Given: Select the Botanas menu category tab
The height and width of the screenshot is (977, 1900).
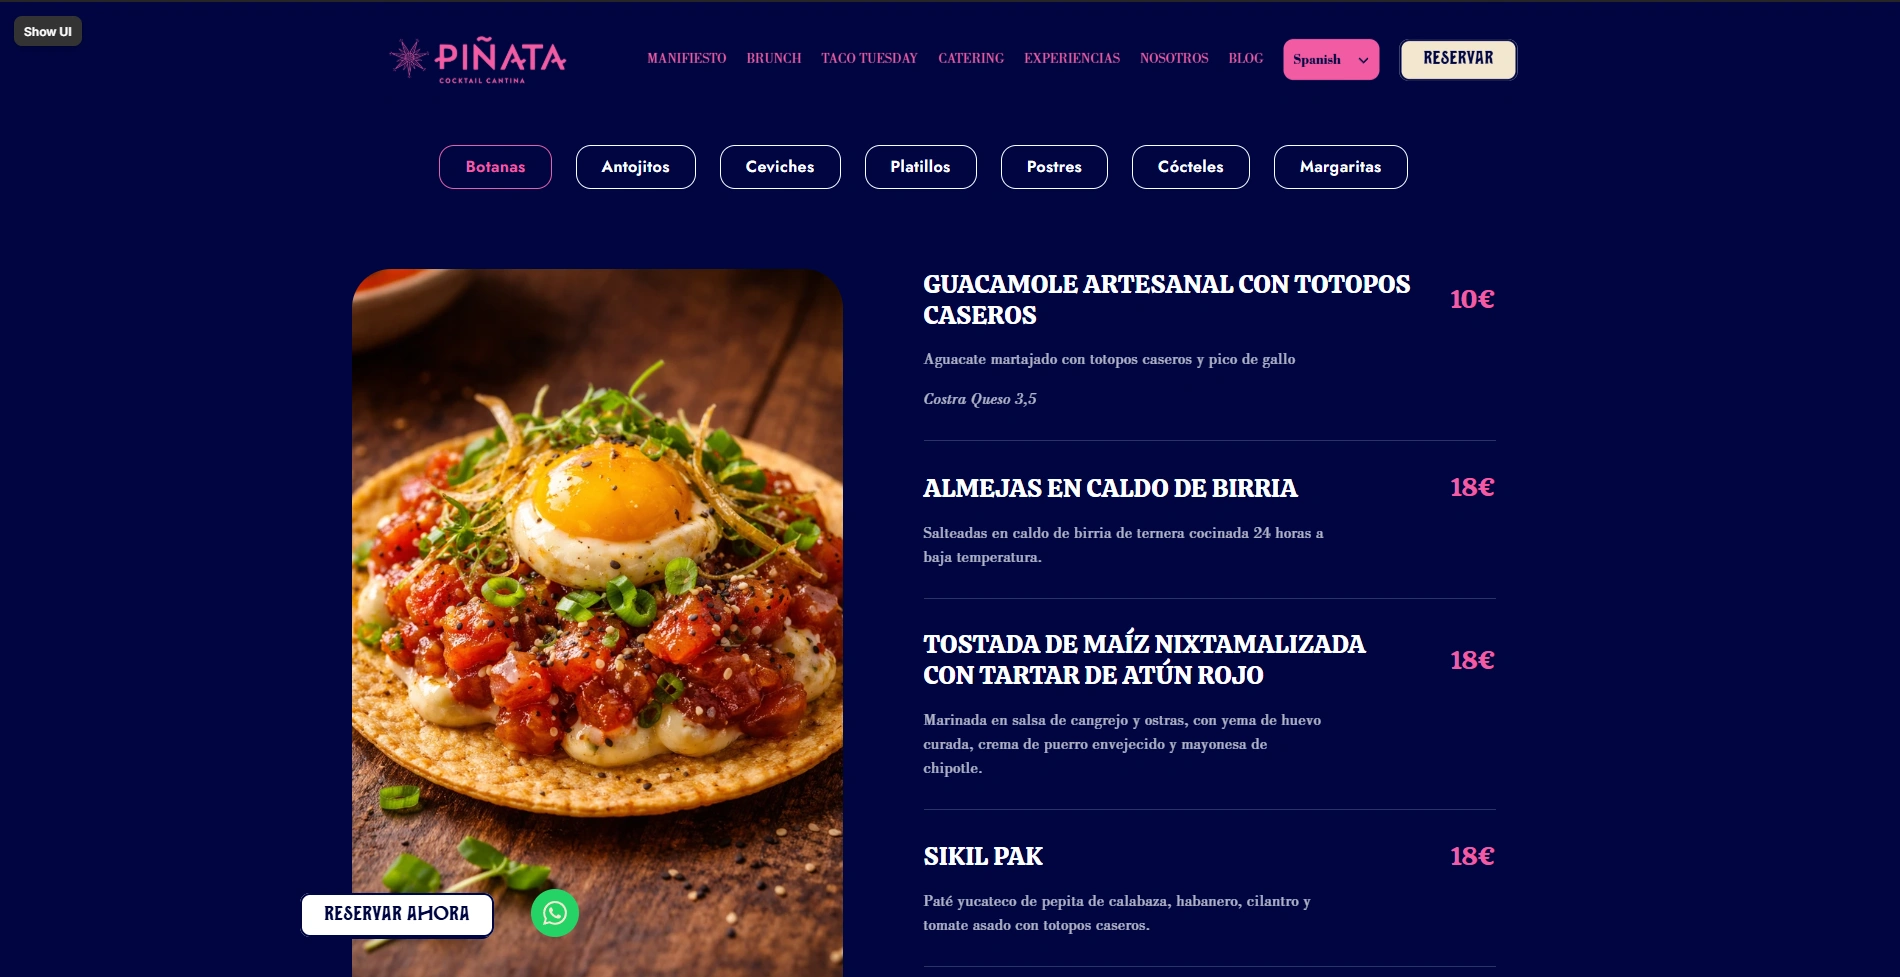Looking at the screenshot, I should pyautogui.click(x=495, y=167).
